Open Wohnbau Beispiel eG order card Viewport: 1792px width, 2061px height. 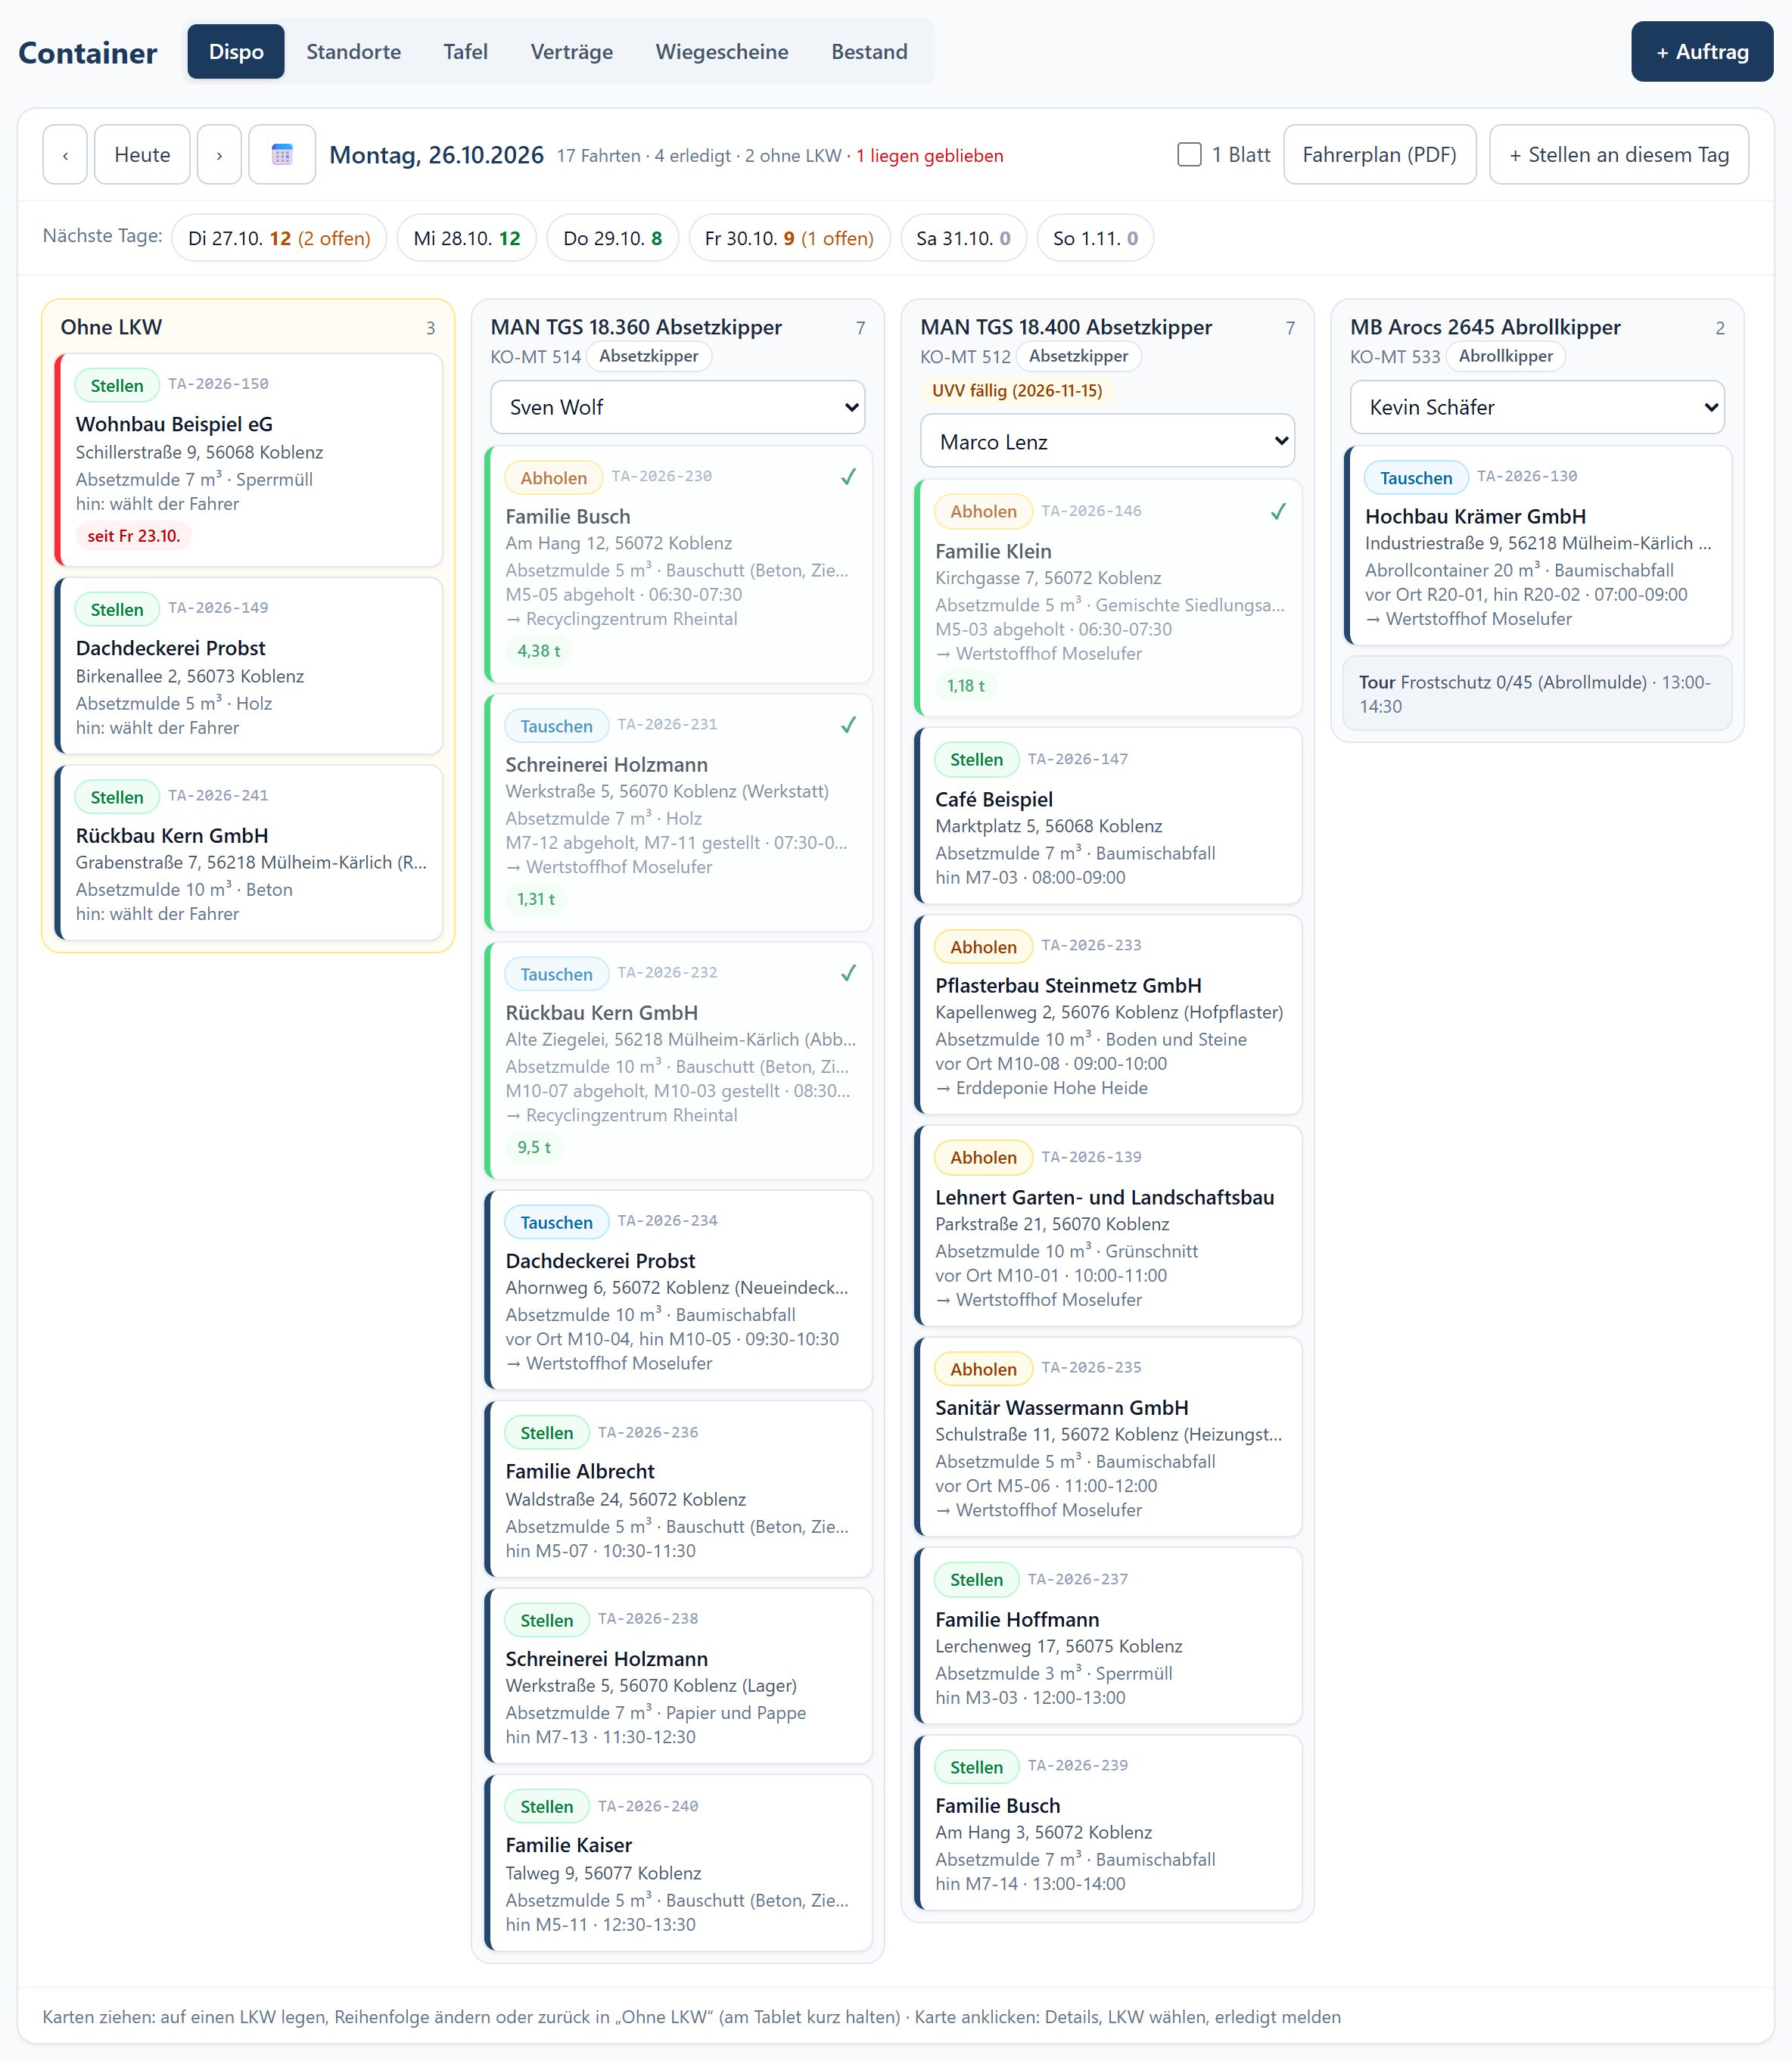pos(249,460)
